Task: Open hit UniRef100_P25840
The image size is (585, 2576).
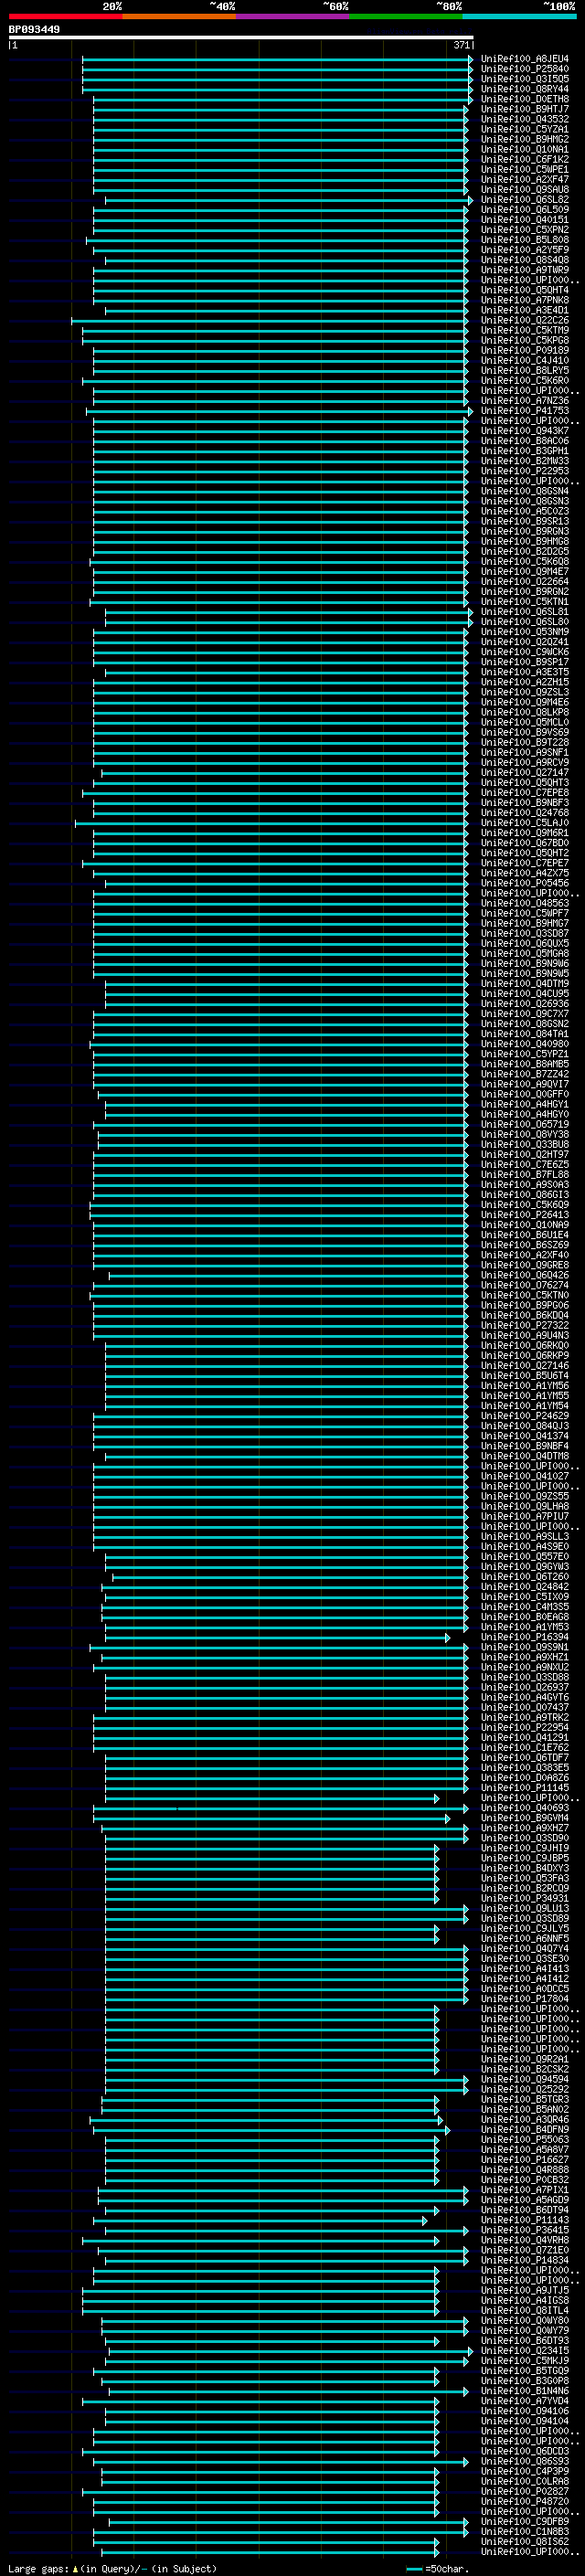Action: click(x=525, y=69)
